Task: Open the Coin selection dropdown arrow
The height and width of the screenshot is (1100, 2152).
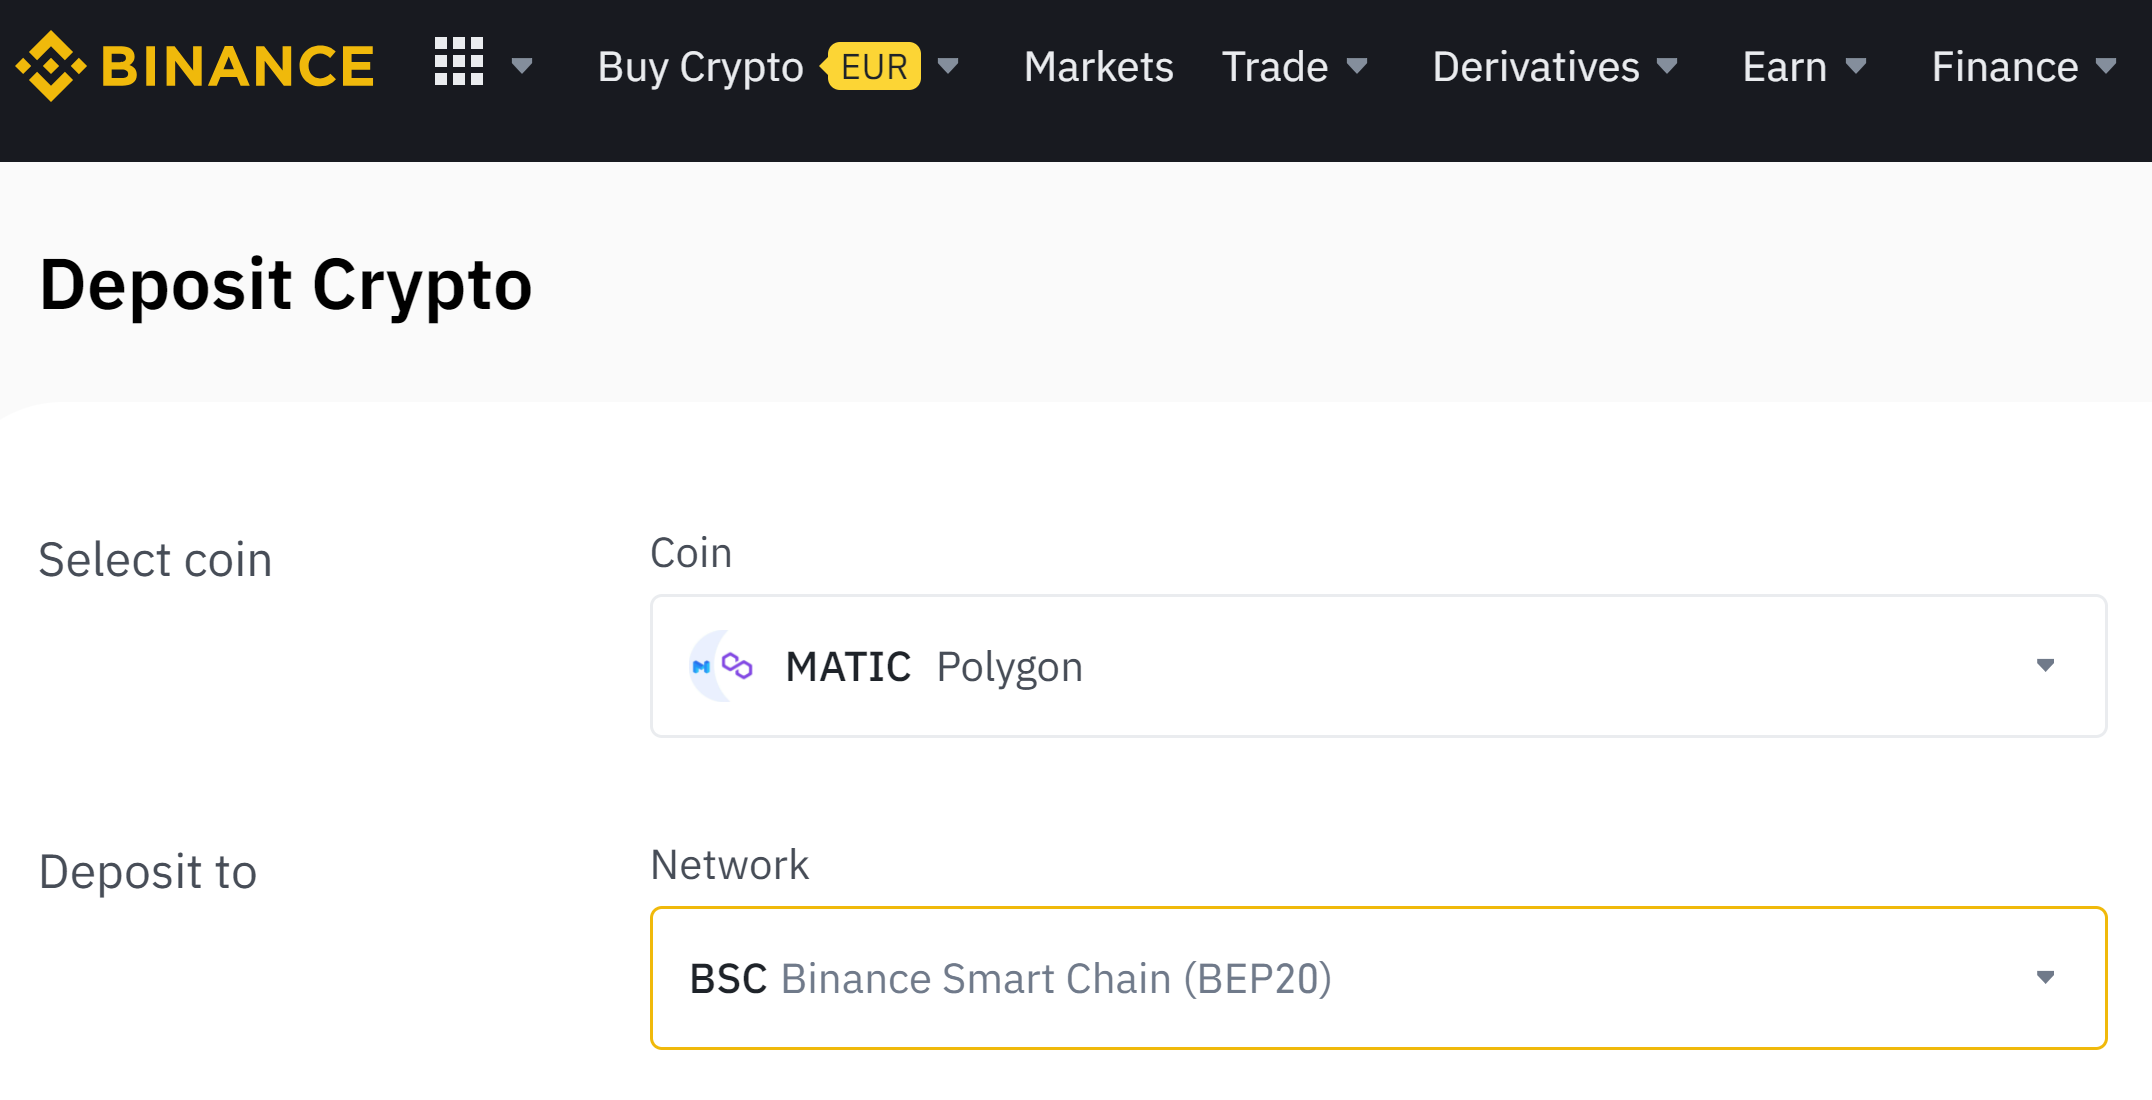Action: tap(2045, 666)
